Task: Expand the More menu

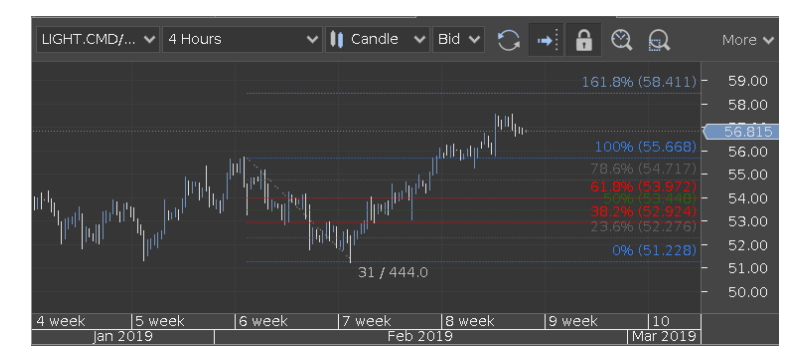Action: click(x=747, y=40)
